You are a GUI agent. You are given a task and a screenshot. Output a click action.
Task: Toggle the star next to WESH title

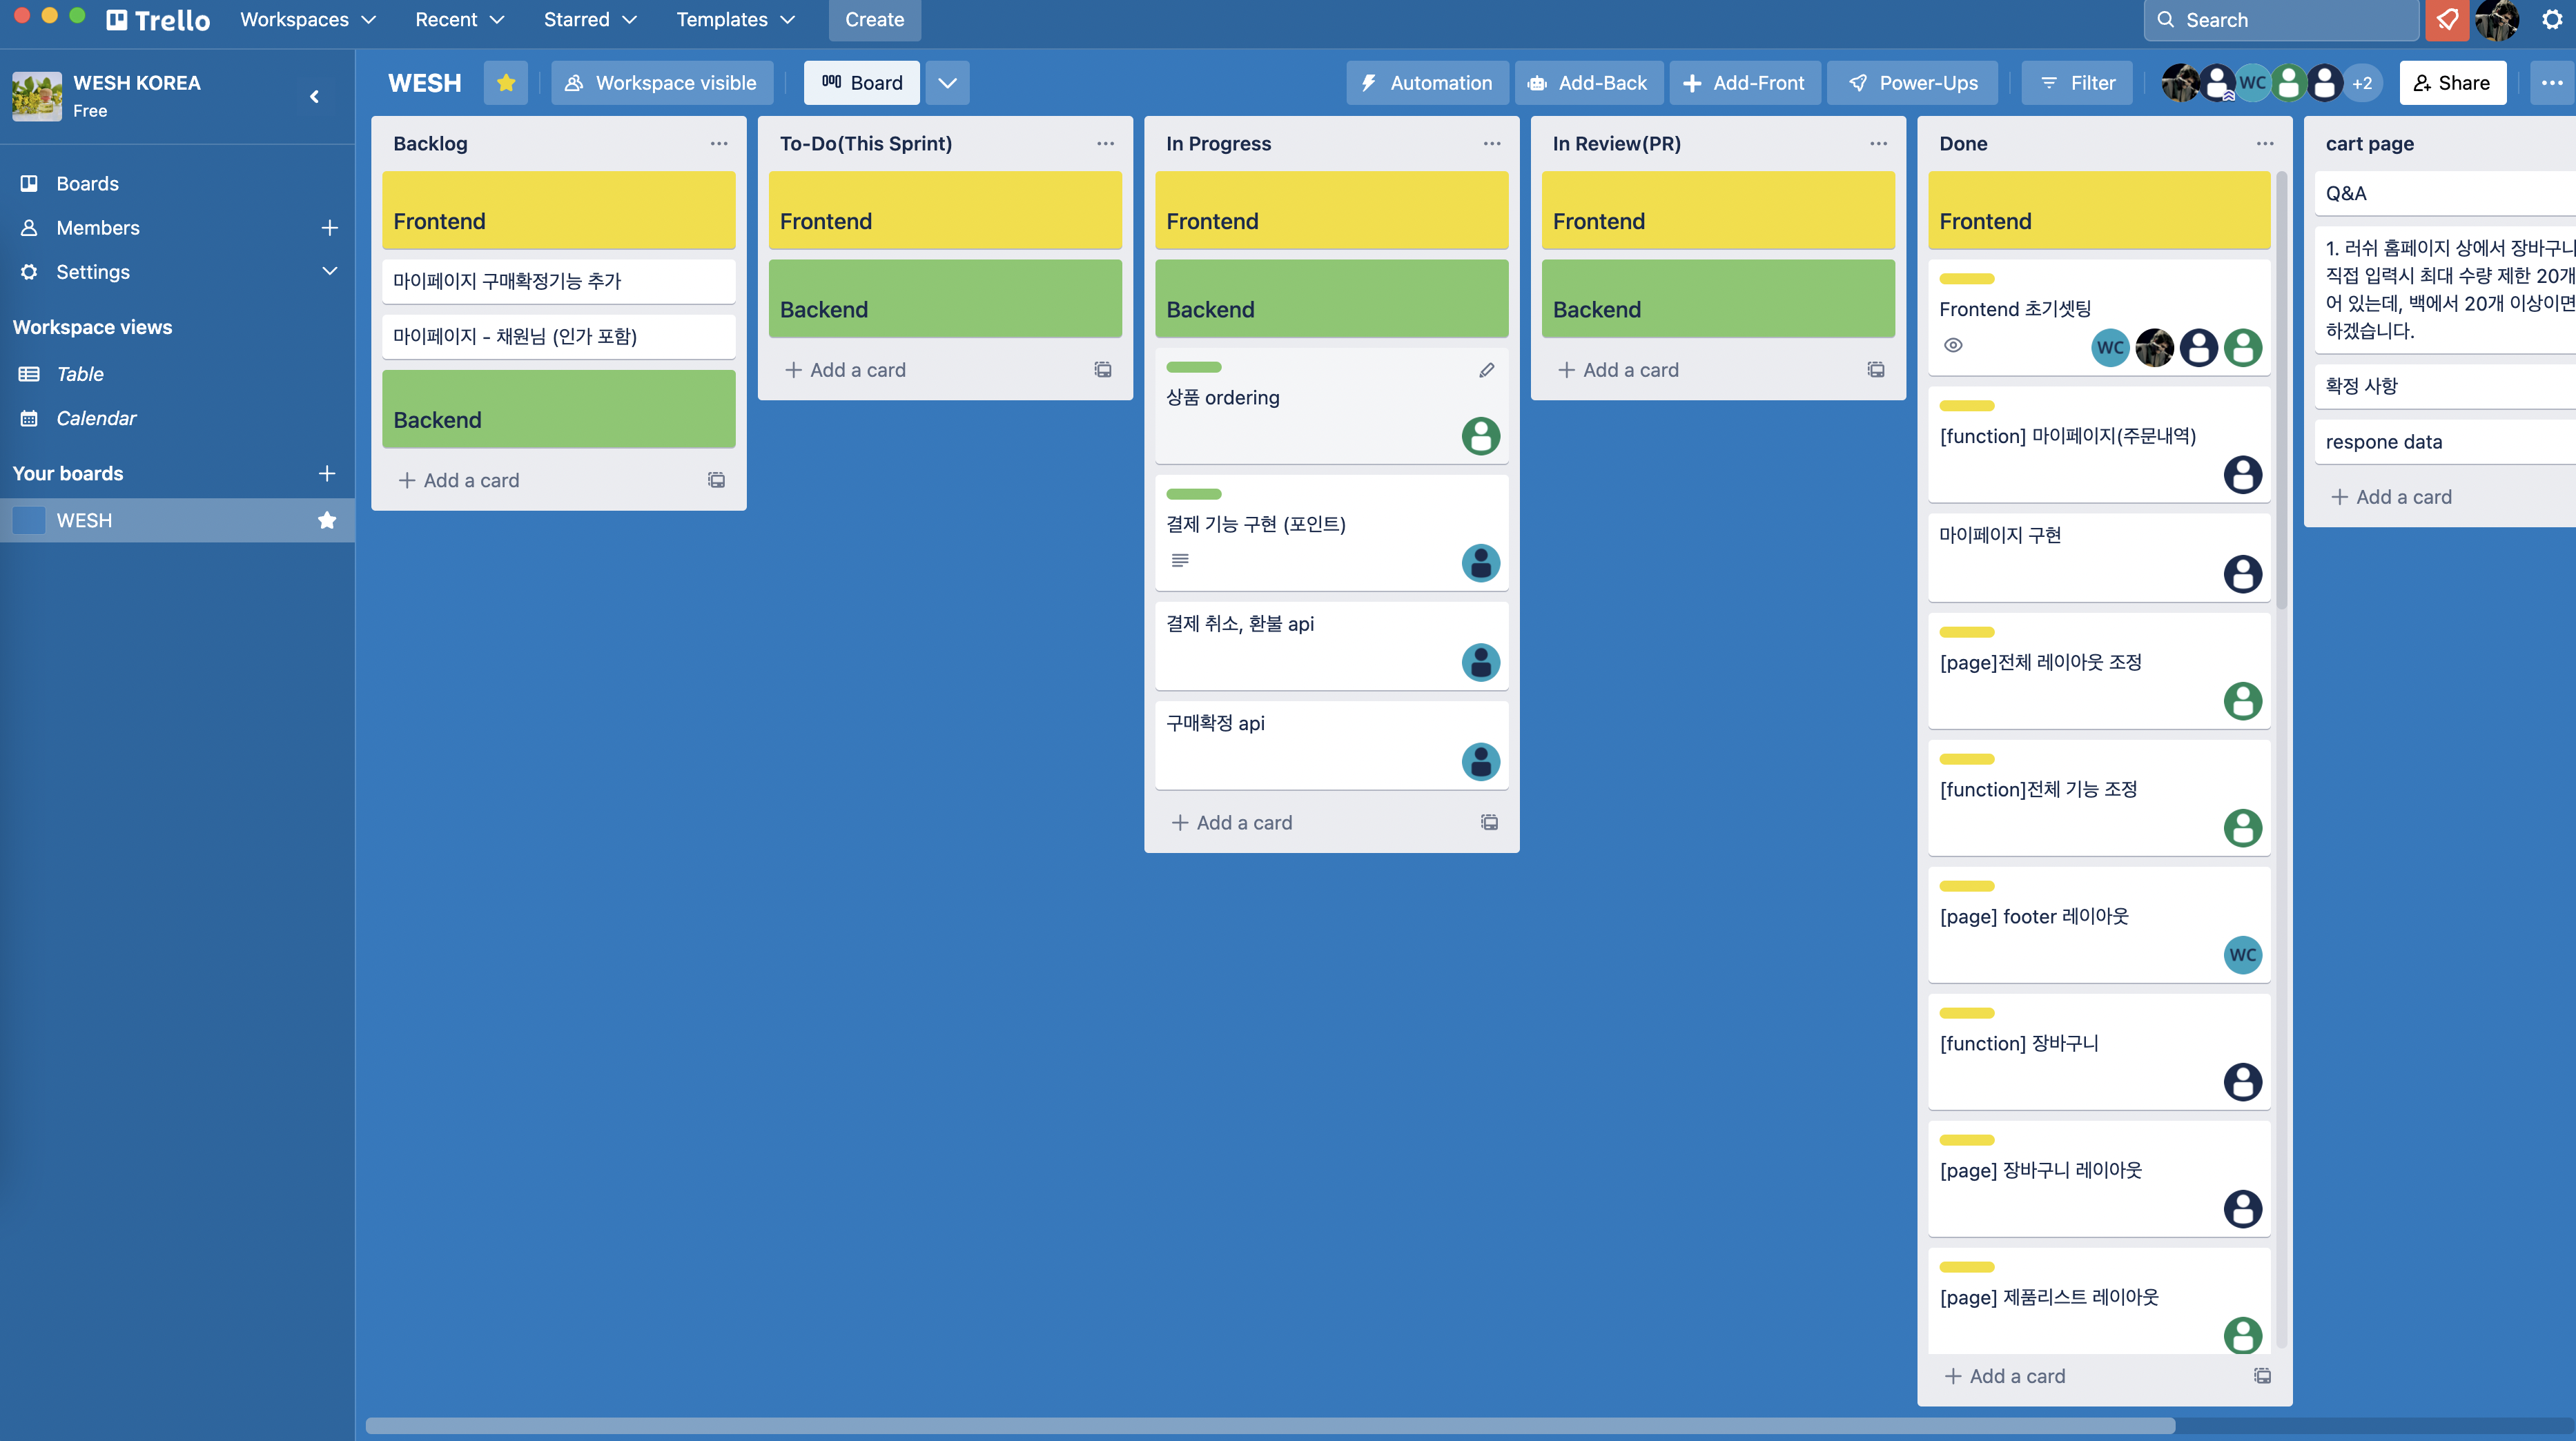click(x=506, y=83)
